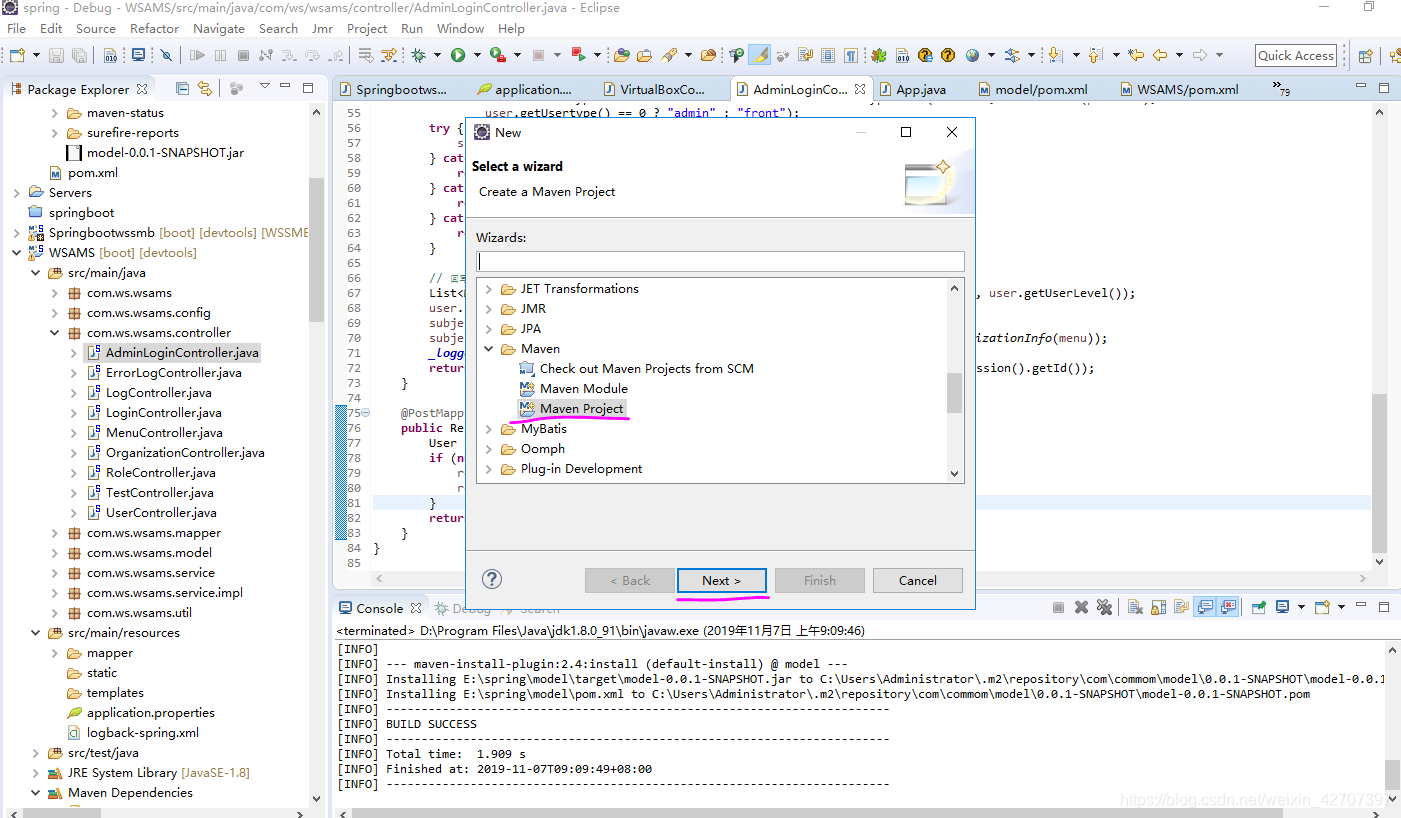Collapse the WSAMS project node
This screenshot has height=818, width=1401.
[x=17, y=253]
